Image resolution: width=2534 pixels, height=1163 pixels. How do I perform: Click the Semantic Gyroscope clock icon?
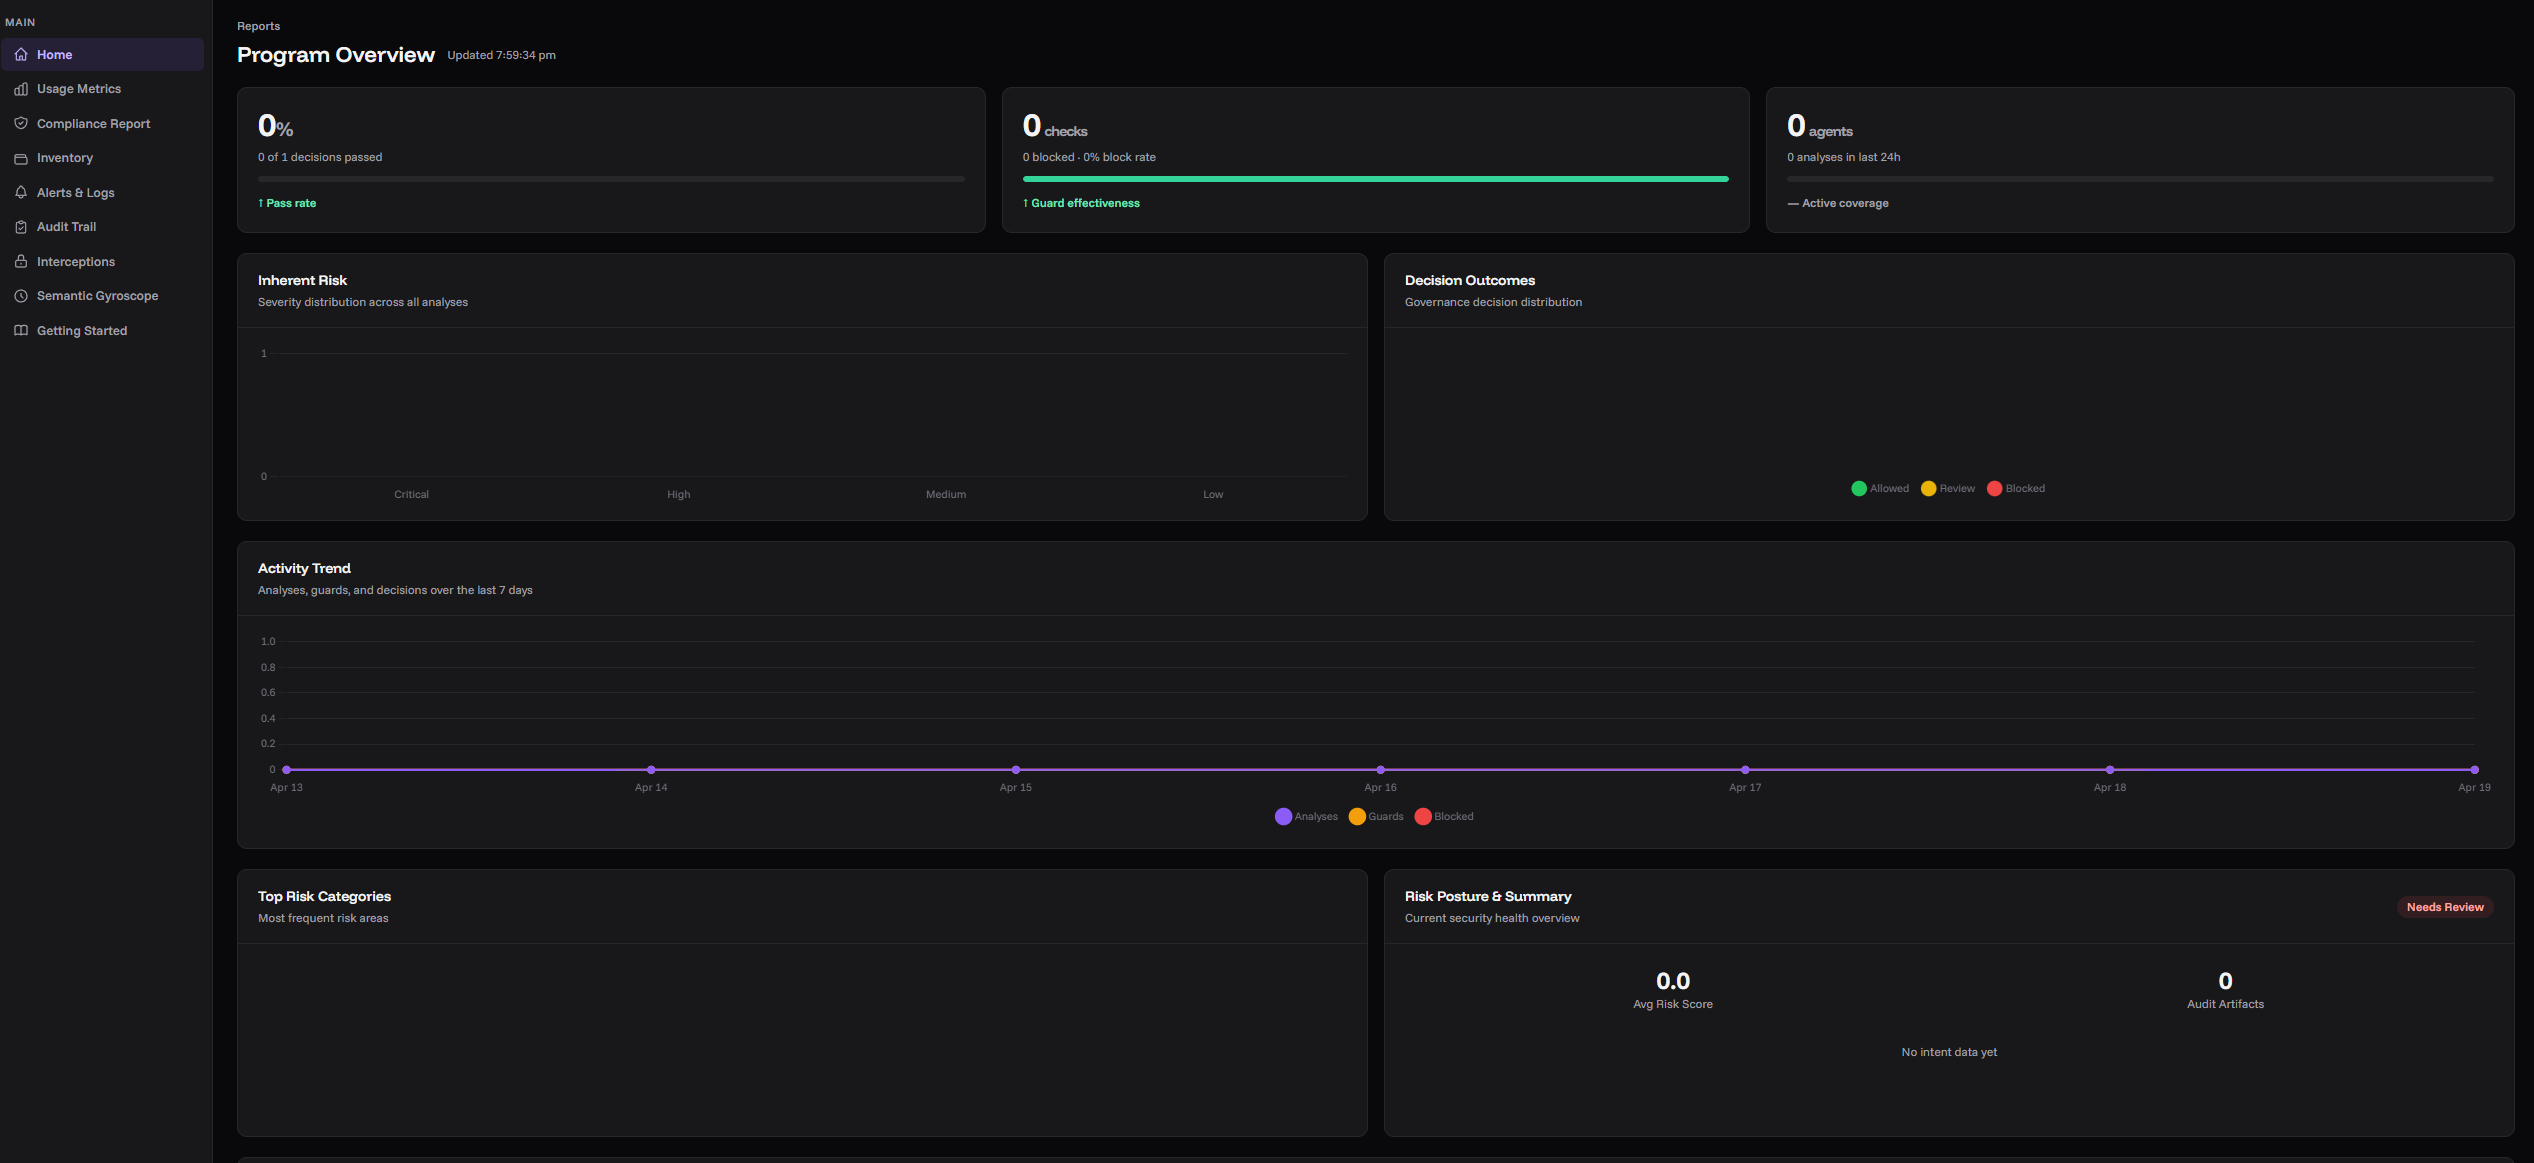tap(21, 296)
